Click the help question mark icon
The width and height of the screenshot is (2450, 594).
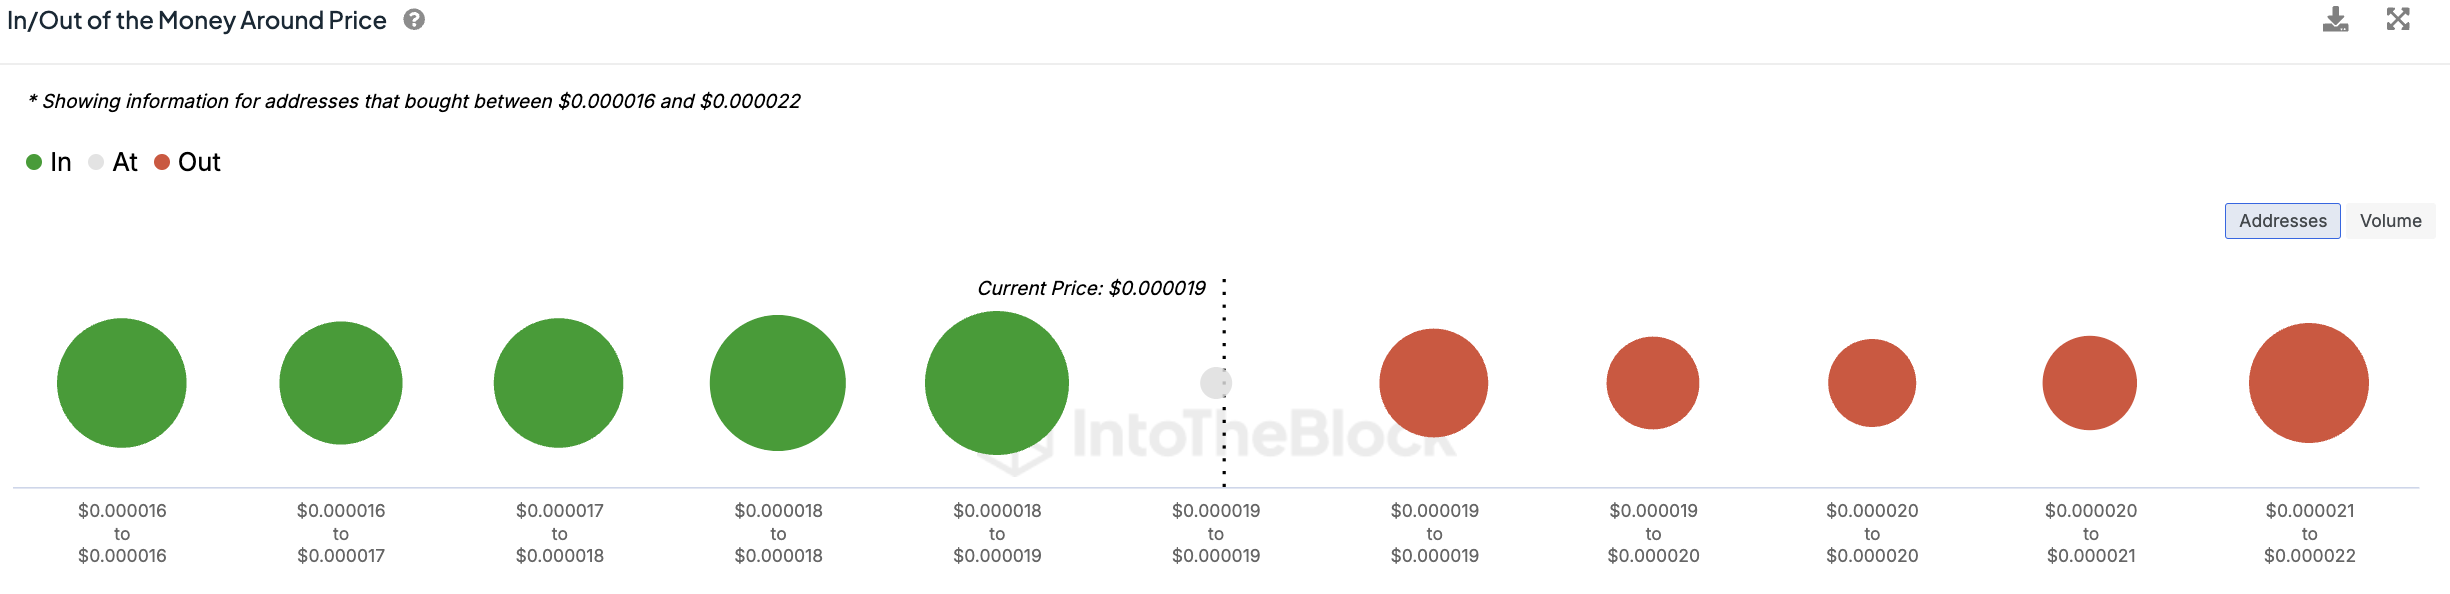tap(414, 20)
